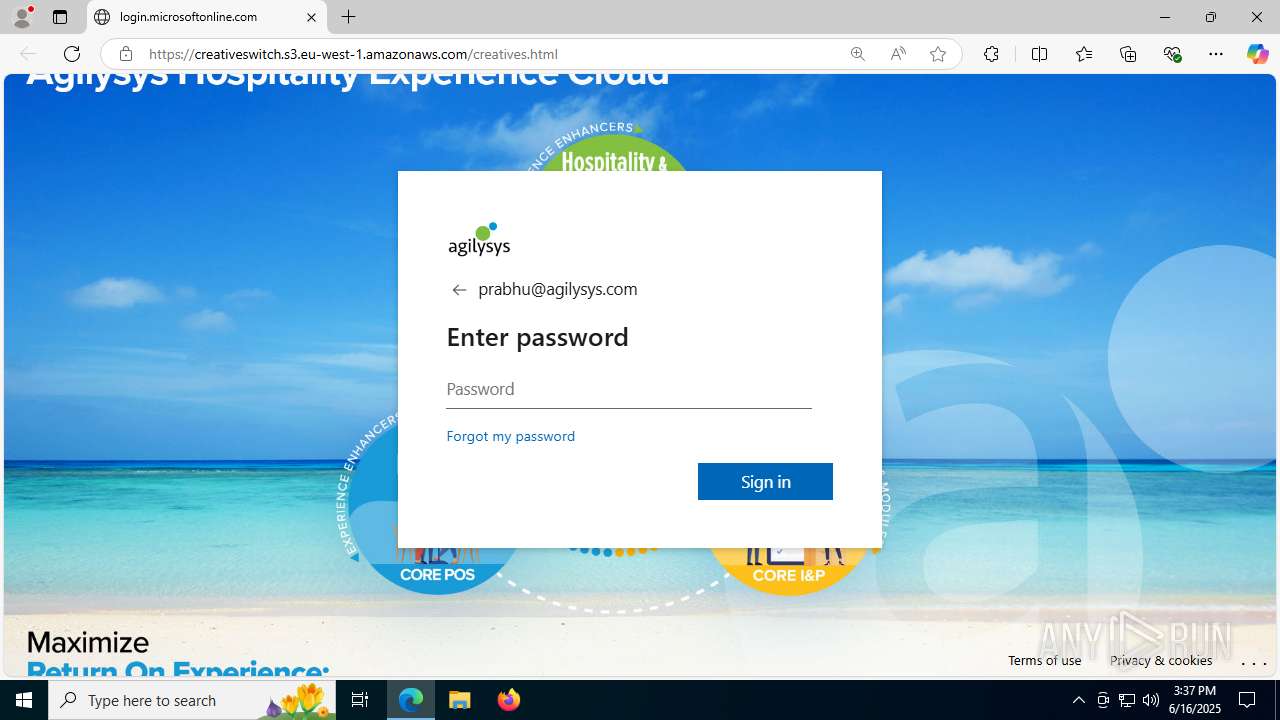Select Microsoft Edge in the taskbar

(x=411, y=700)
